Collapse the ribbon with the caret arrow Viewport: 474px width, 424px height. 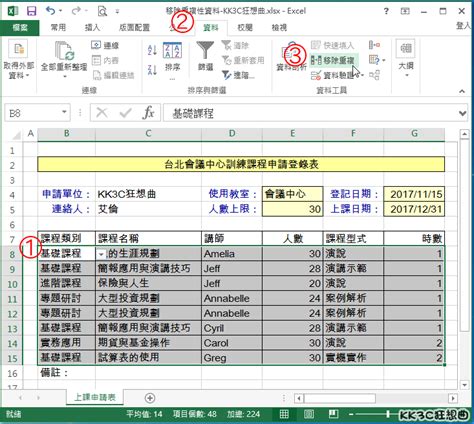[462, 91]
